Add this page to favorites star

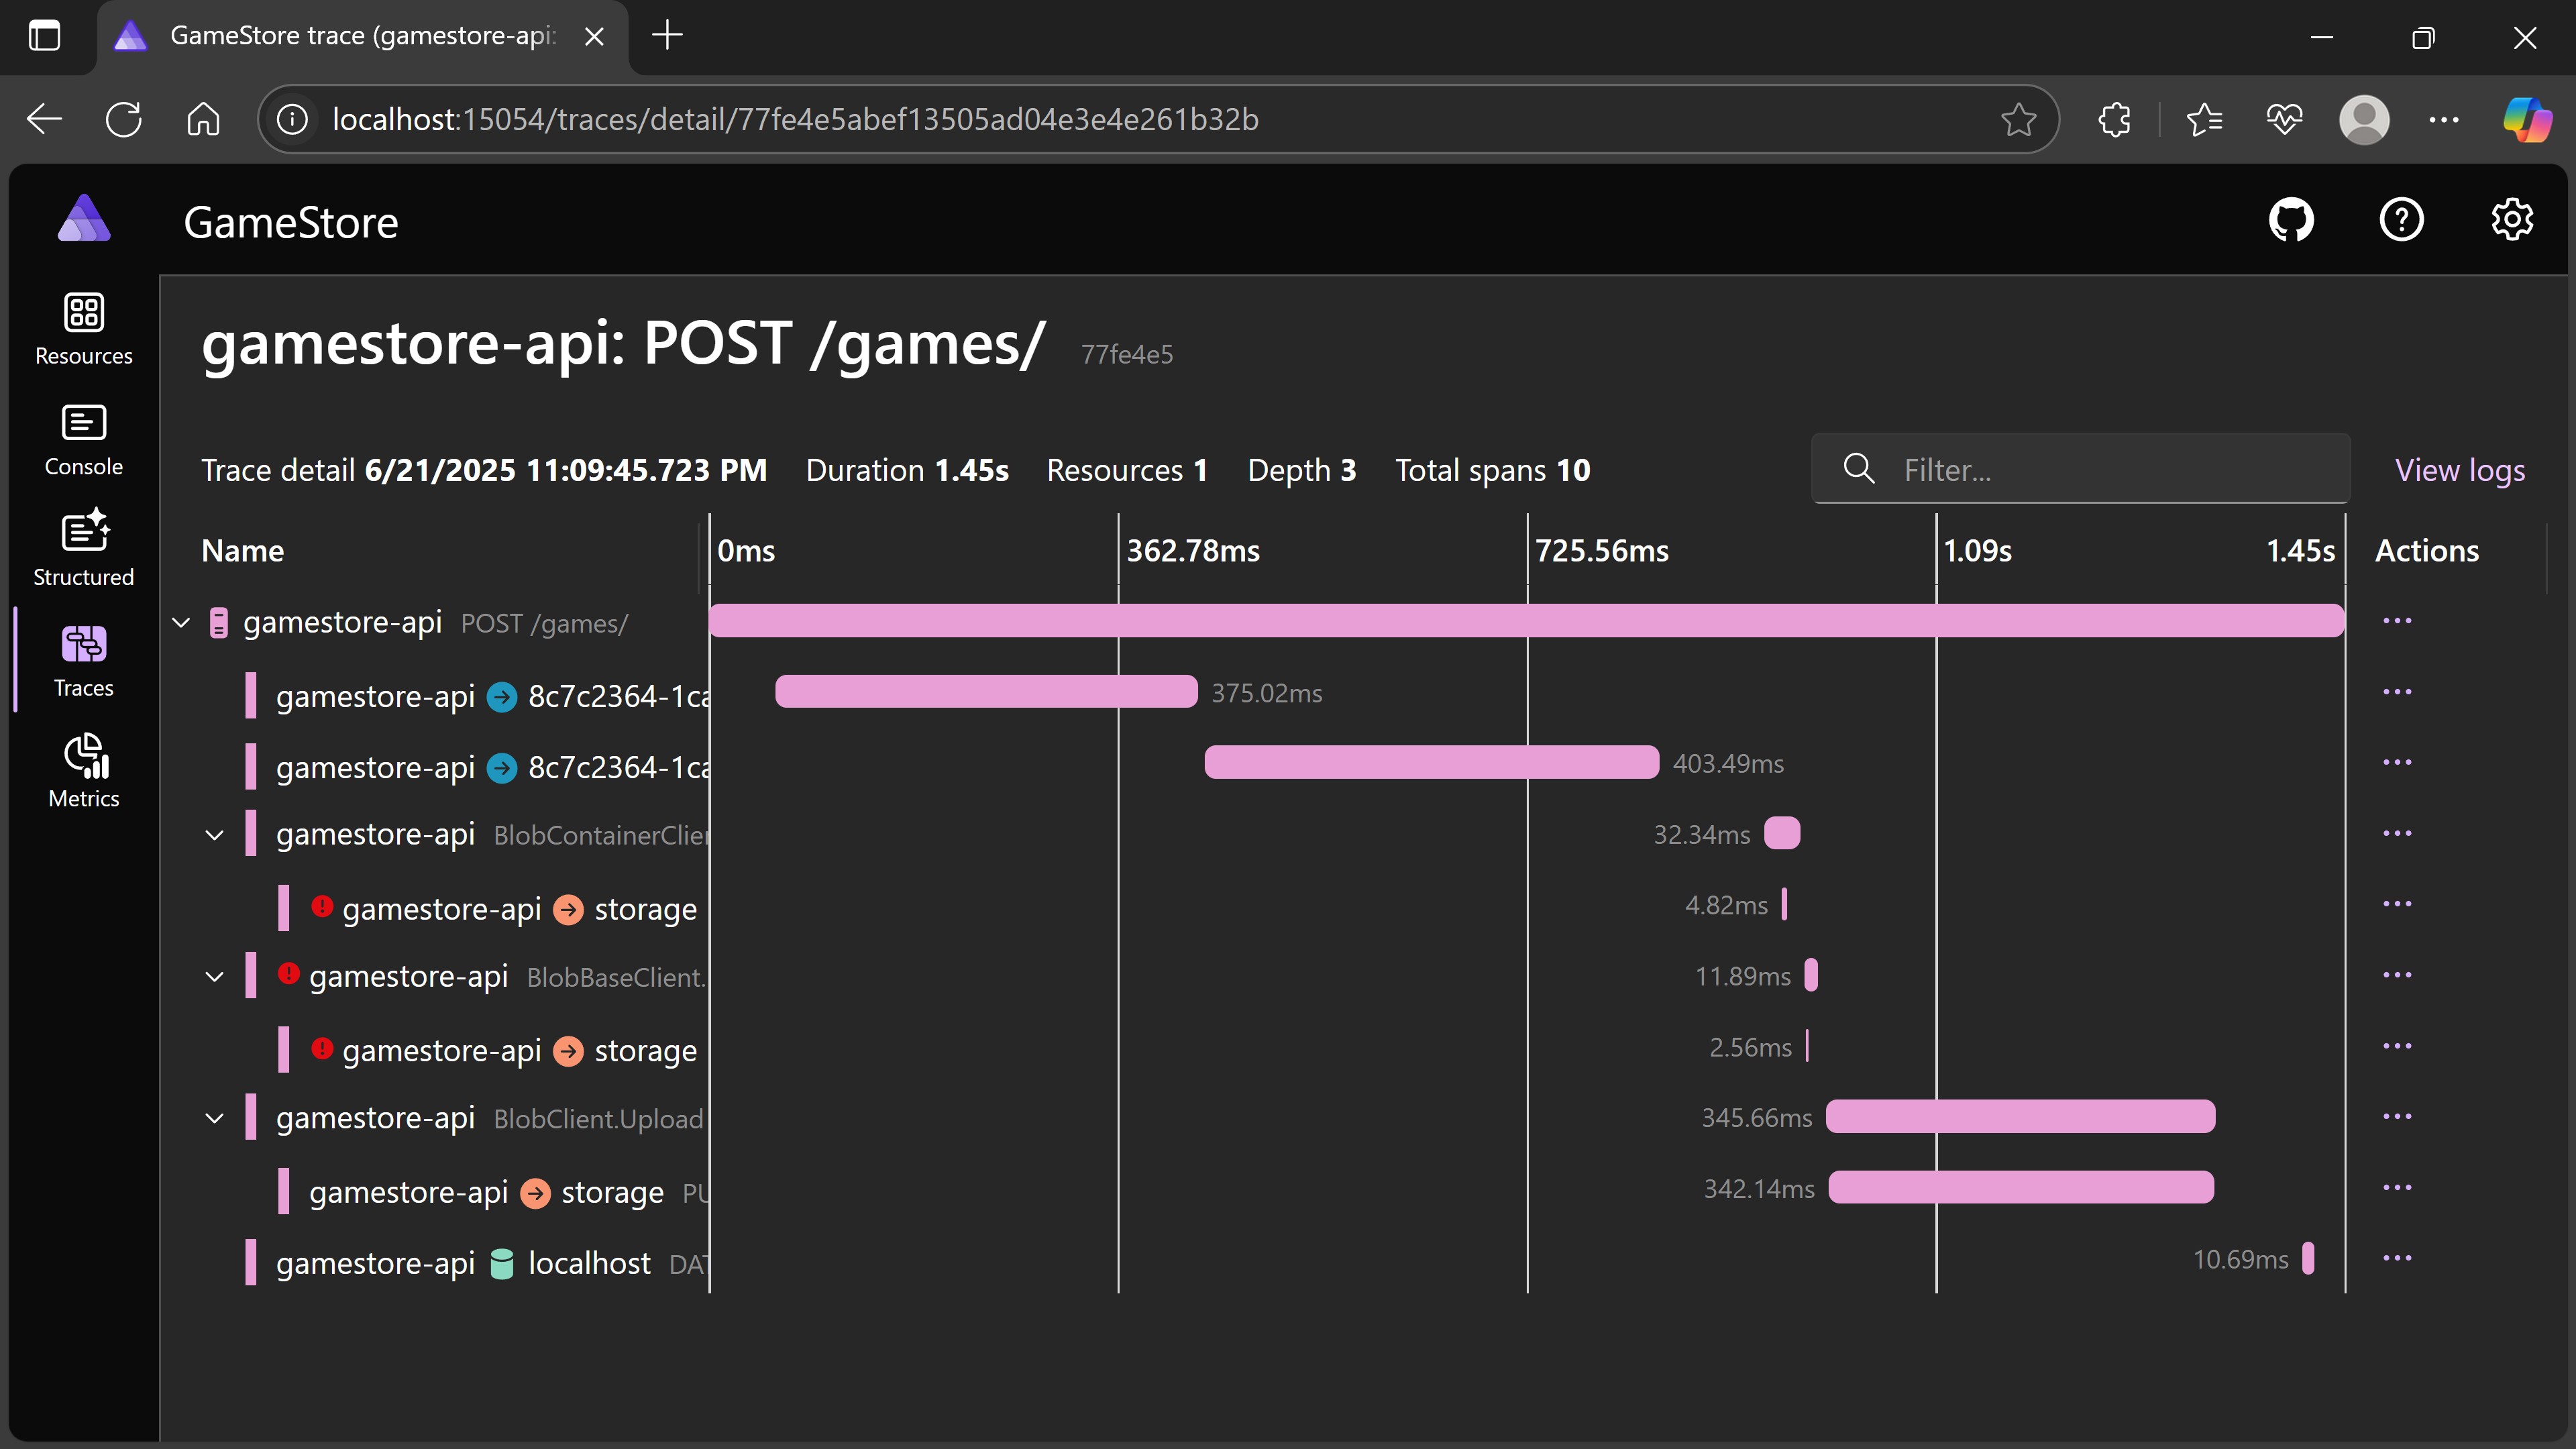[x=2019, y=120]
